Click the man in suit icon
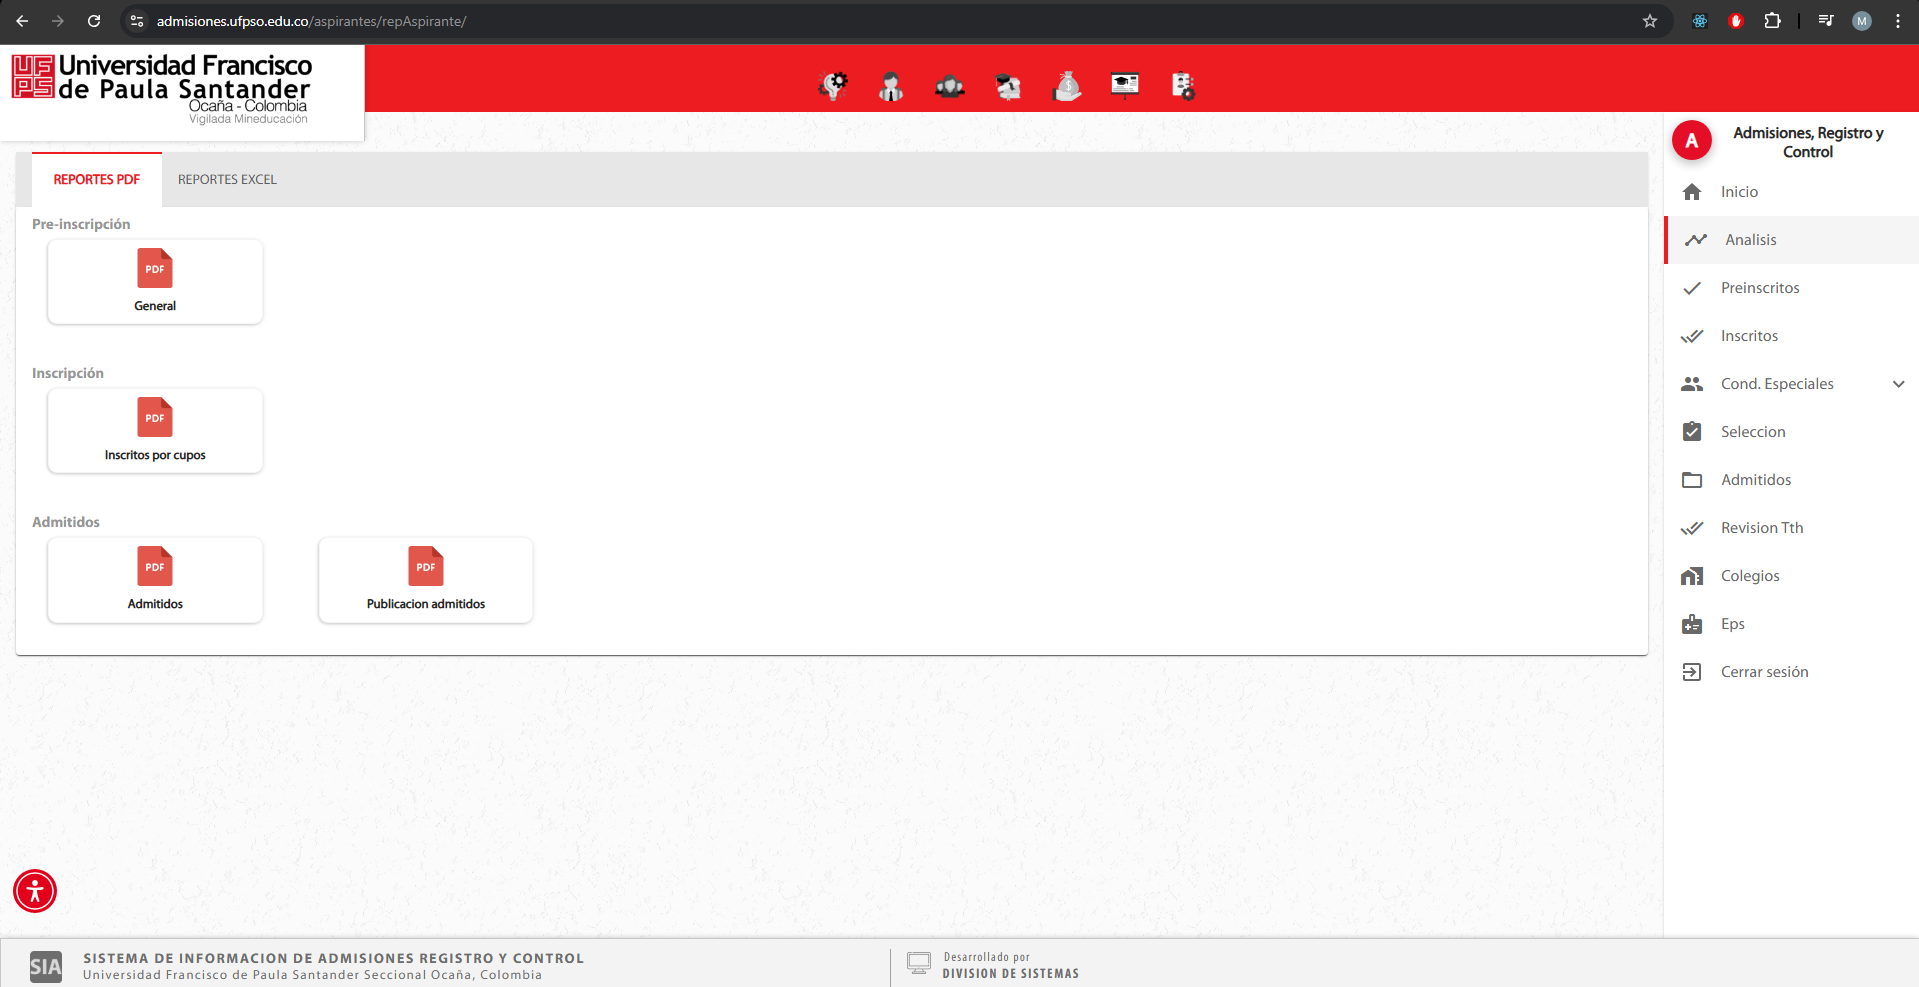 (890, 87)
